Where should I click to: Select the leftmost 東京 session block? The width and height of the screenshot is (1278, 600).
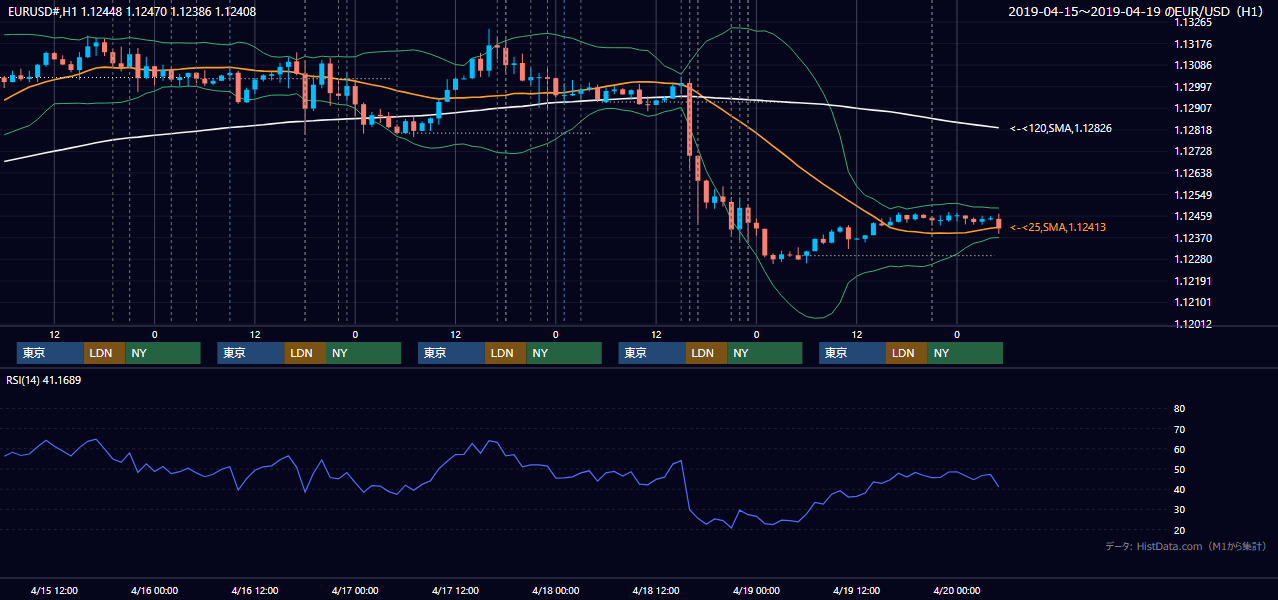tap(51, 353)
